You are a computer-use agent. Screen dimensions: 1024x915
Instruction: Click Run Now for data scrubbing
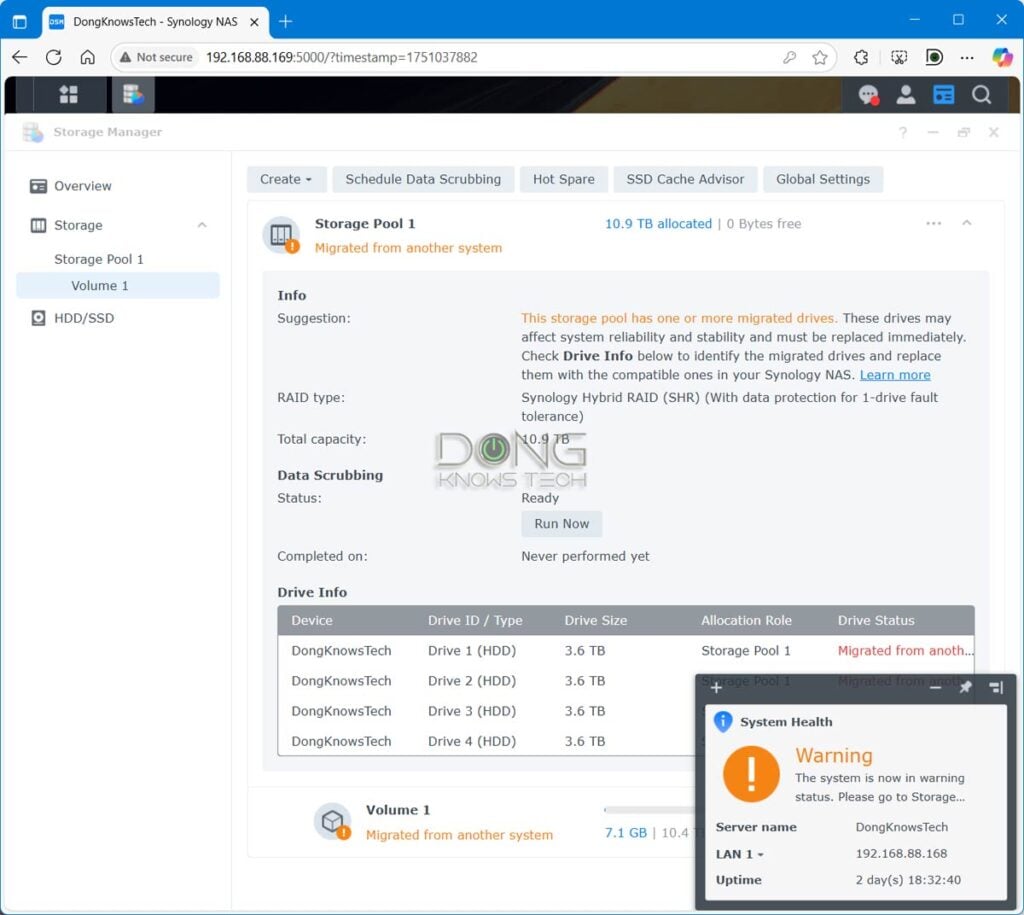click(x=562, y=524)
